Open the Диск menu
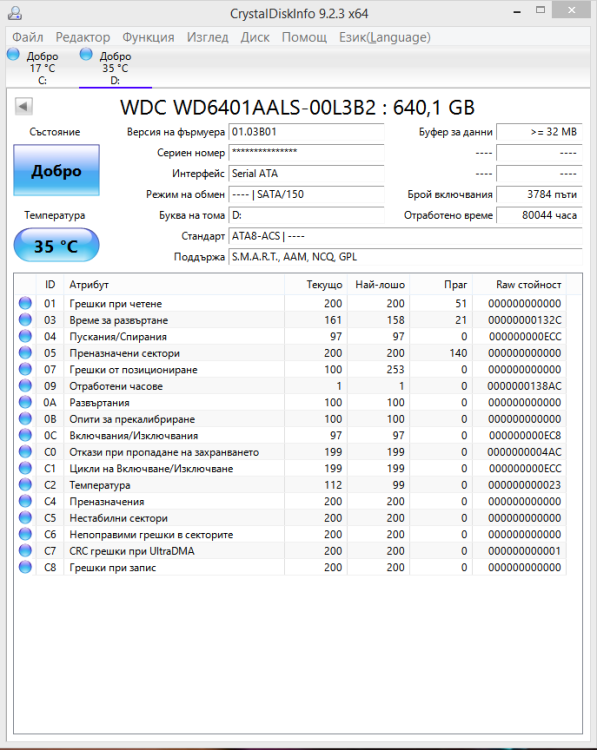Image resolution: width=597 pixels, height=750 pixels. [255, 37]
